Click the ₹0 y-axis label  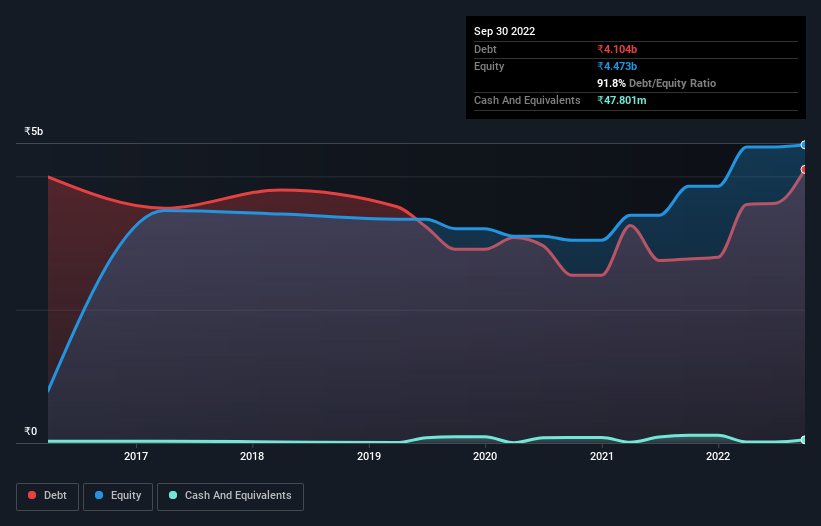[x=31, y=431]
